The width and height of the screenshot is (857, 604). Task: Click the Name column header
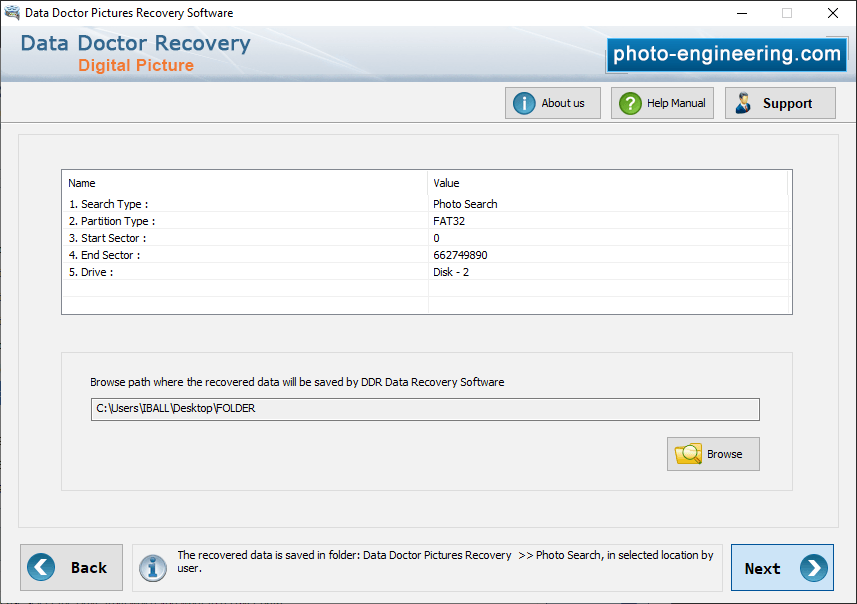point(245,183)
